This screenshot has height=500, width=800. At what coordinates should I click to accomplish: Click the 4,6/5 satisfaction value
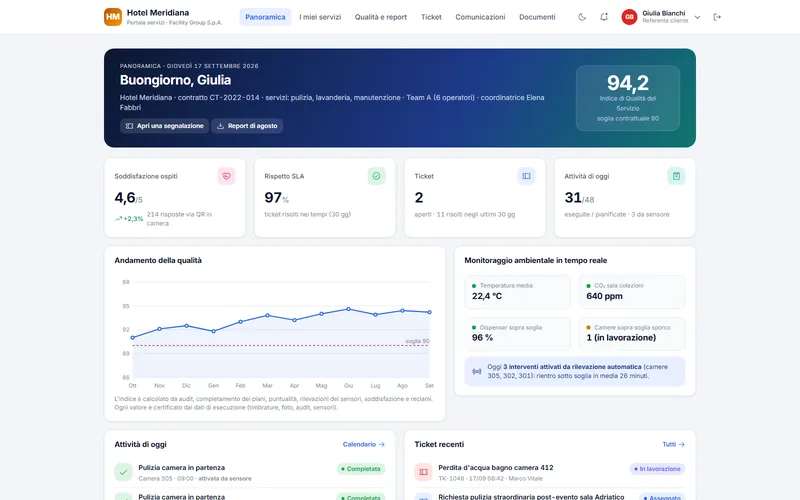coord(128,197)
